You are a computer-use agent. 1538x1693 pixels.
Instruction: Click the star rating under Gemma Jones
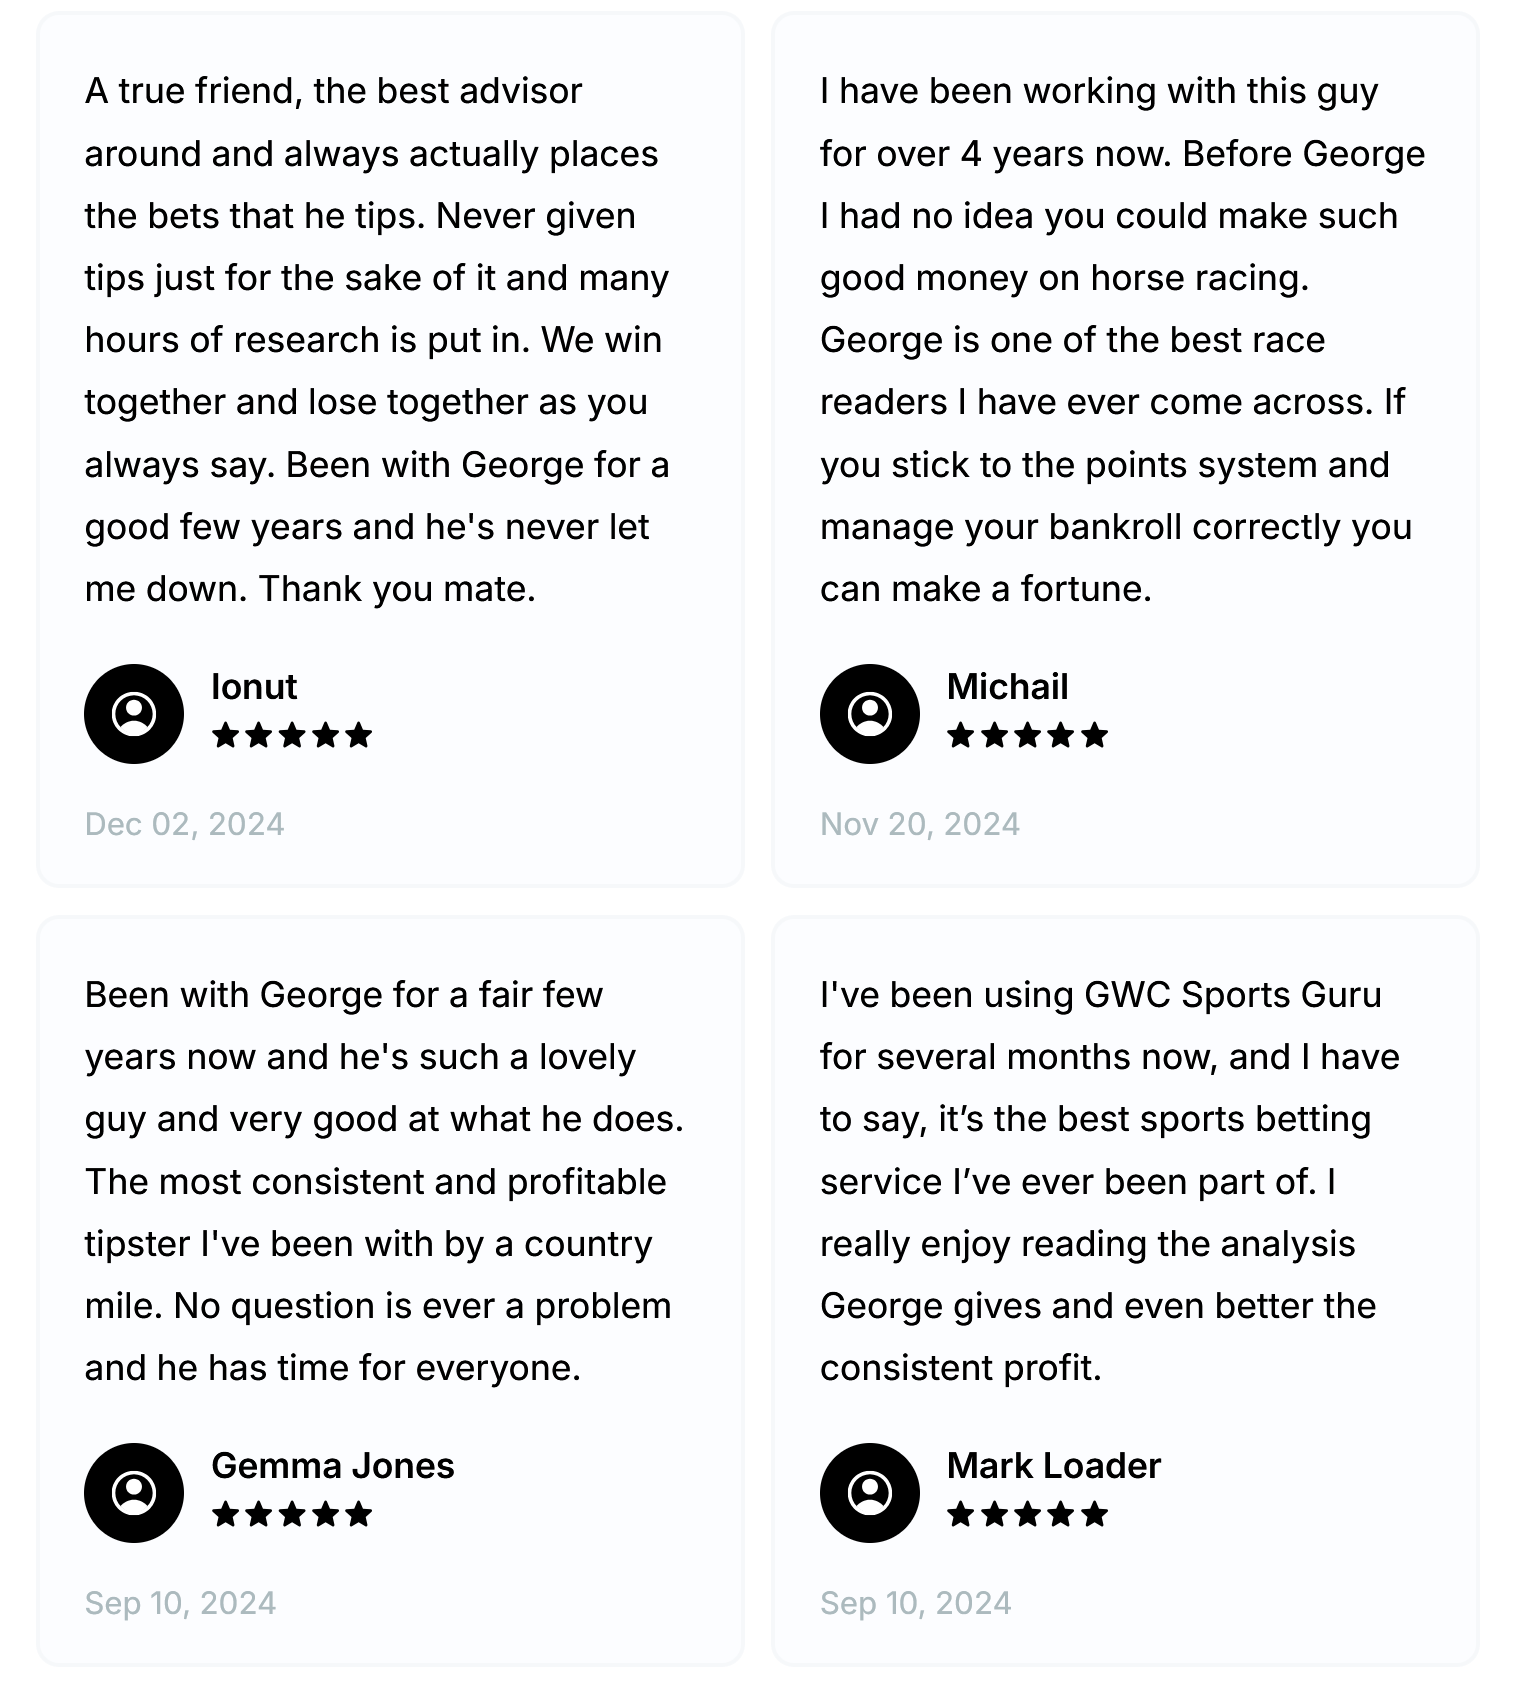pos(292,1514)
